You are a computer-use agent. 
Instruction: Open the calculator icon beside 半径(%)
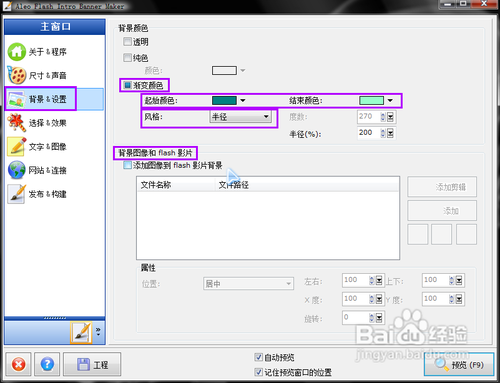[x=390, y=133]
